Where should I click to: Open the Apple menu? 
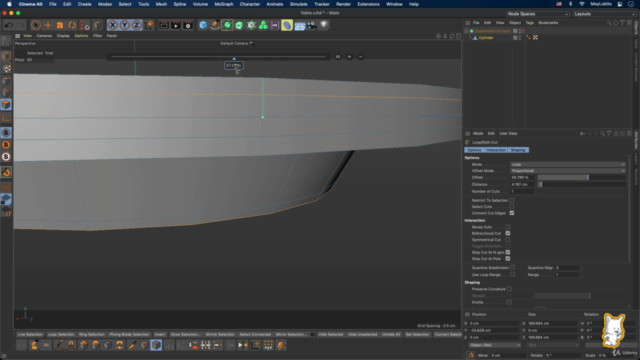click(x=9, y=4)
